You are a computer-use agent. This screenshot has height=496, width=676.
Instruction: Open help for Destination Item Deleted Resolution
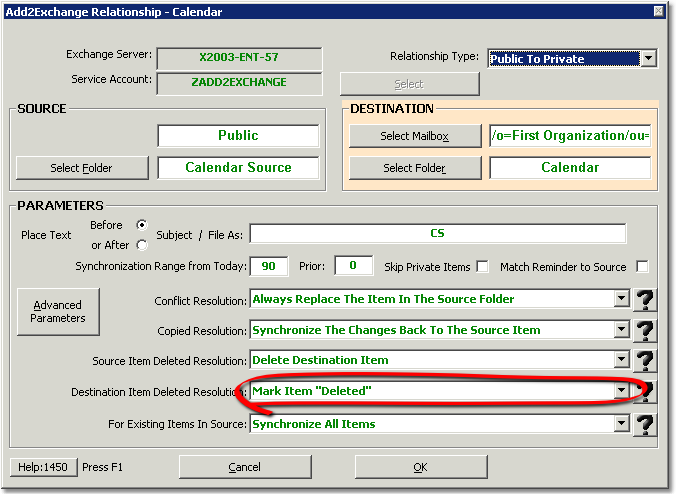pos(646,392)
